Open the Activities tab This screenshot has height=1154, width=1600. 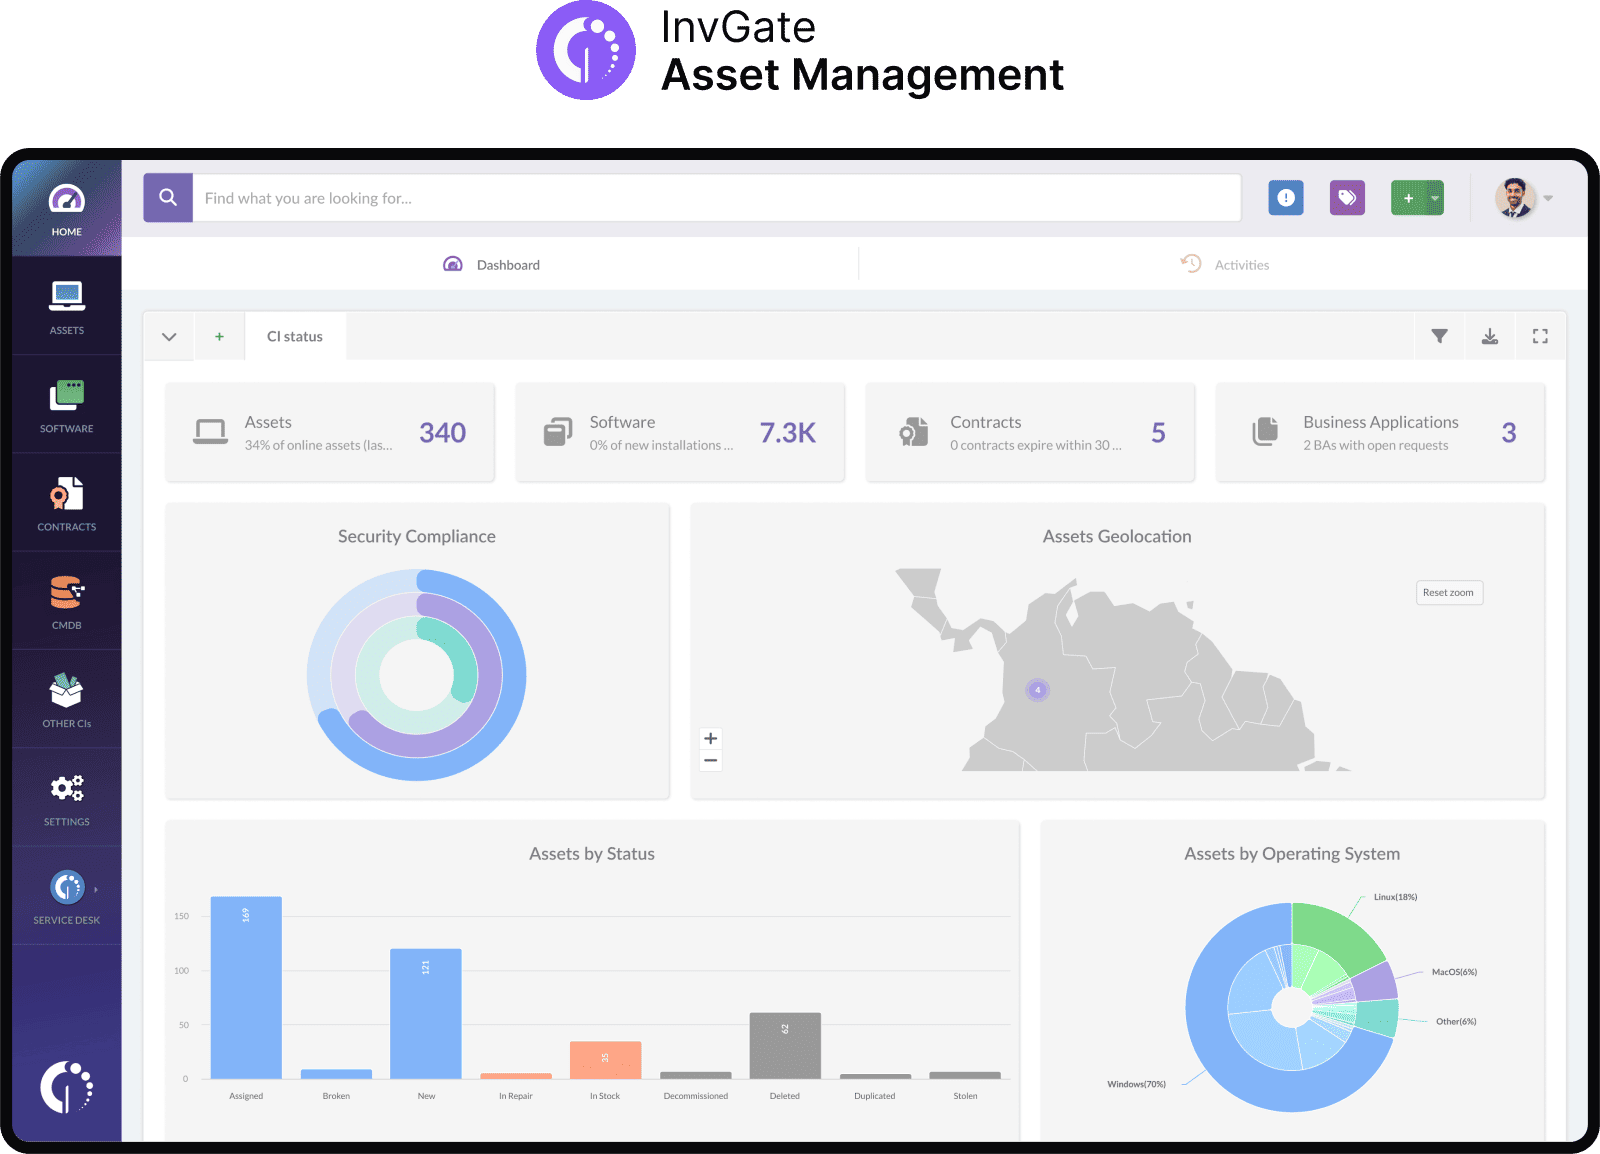tap(1241, 264)
